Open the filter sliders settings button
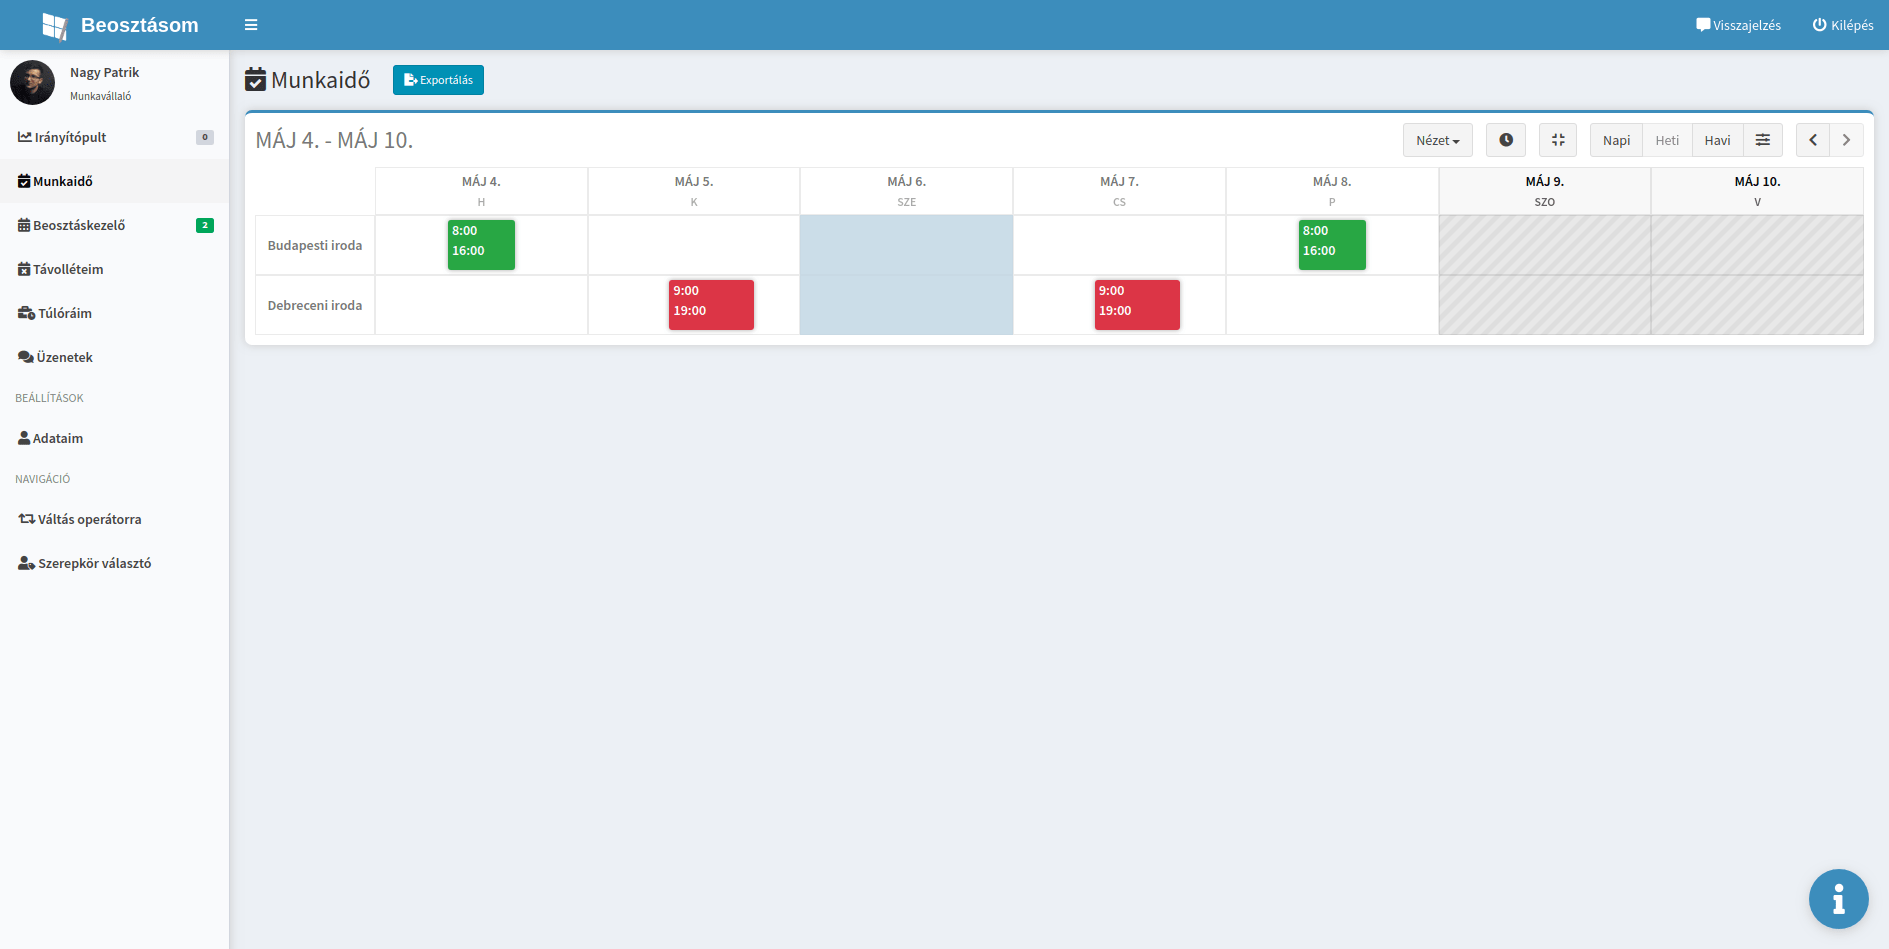This screenshot has height=949, width=1889. (1762, 140)
